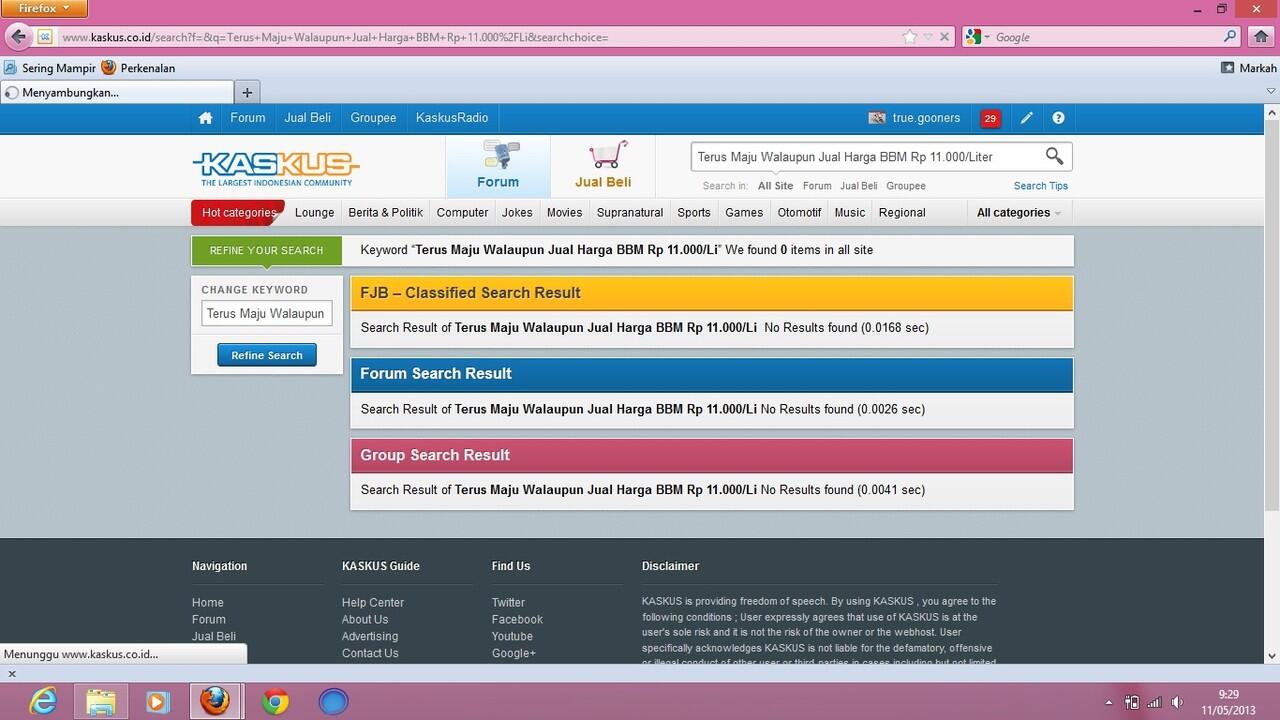Screen dimensions: 1280x720
Task: Click Firefox taskbar icon
Action: tap(215, 701)
